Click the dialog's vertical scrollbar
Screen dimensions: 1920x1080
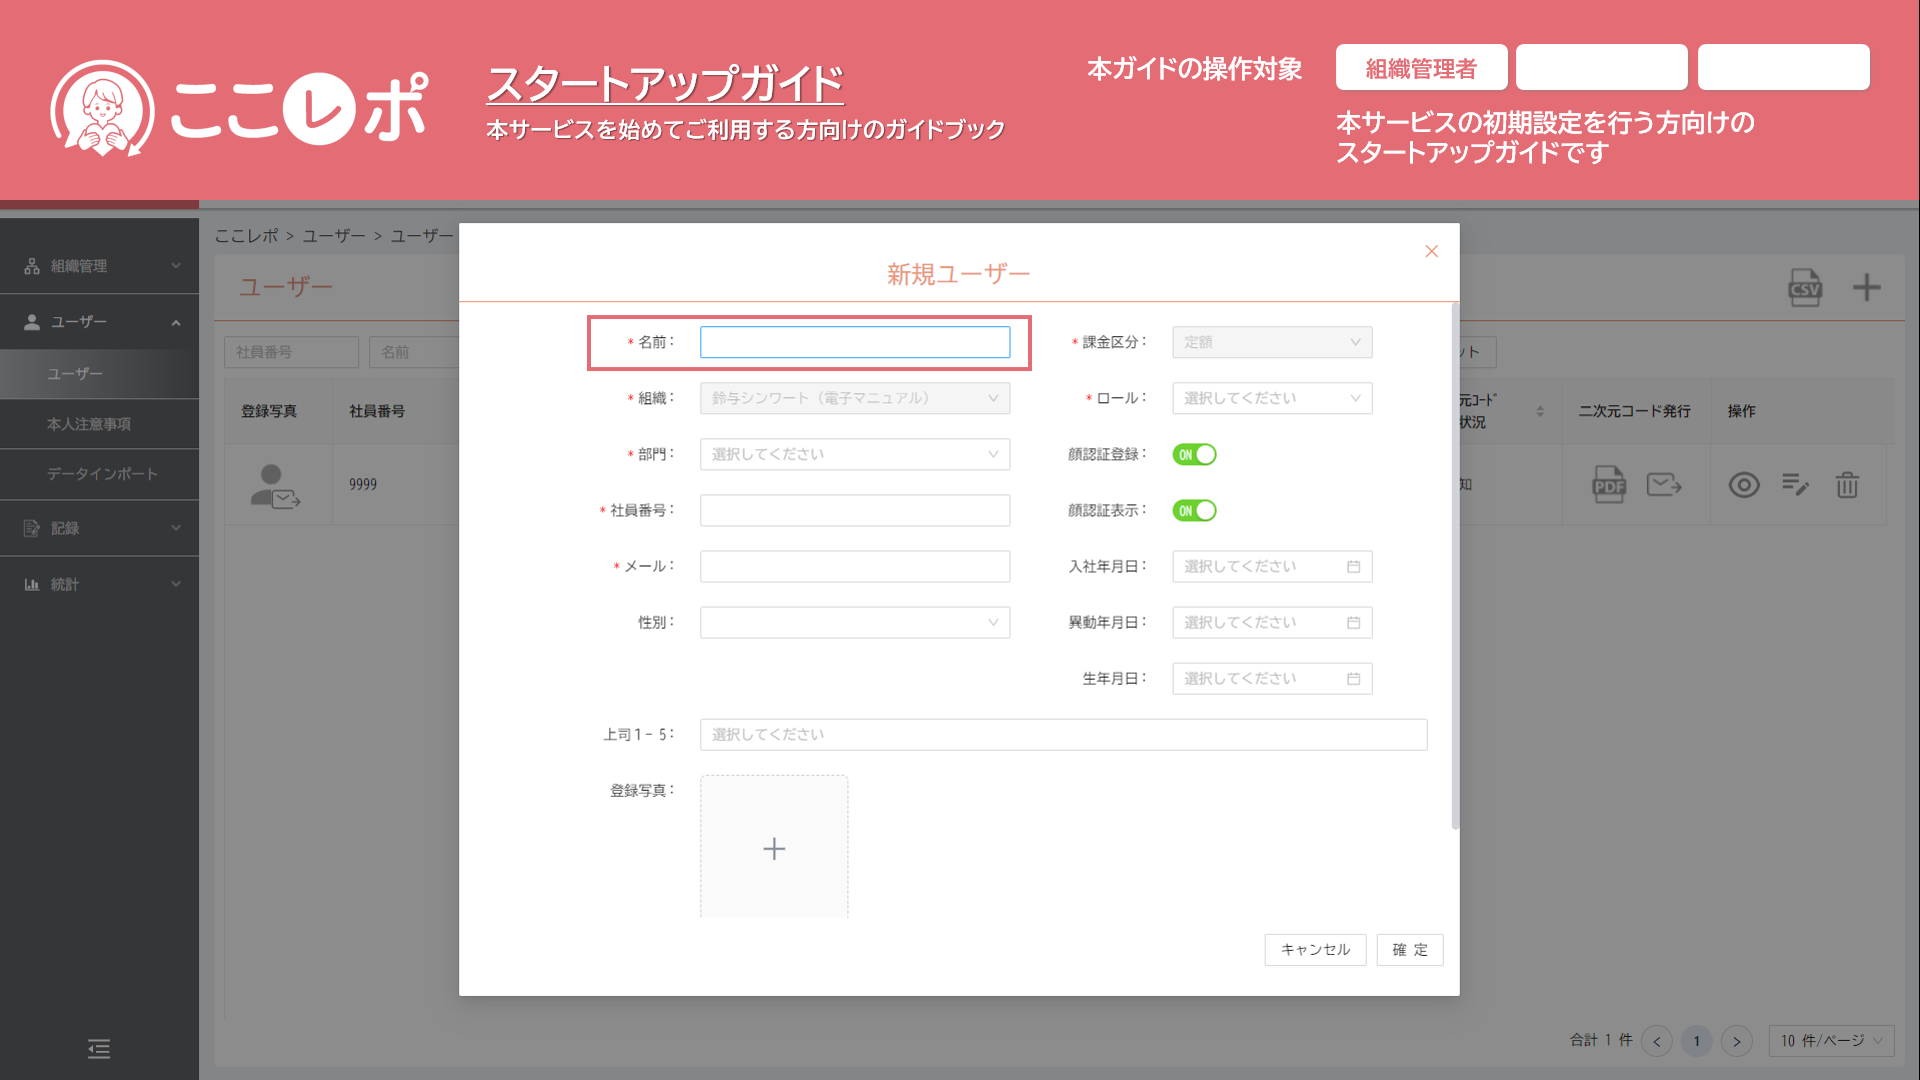coord(1455,565)
